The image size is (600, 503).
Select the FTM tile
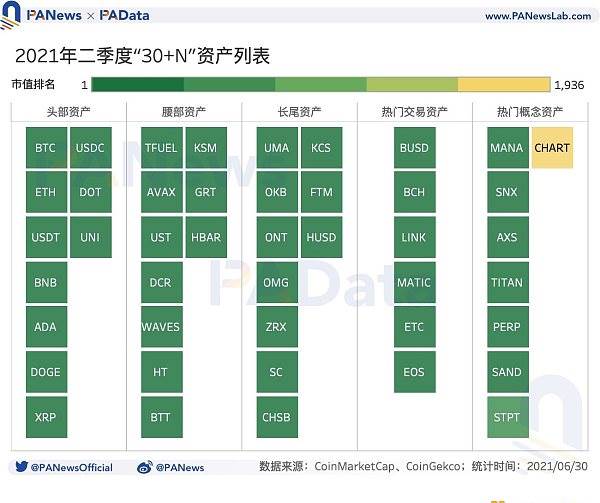322,192
